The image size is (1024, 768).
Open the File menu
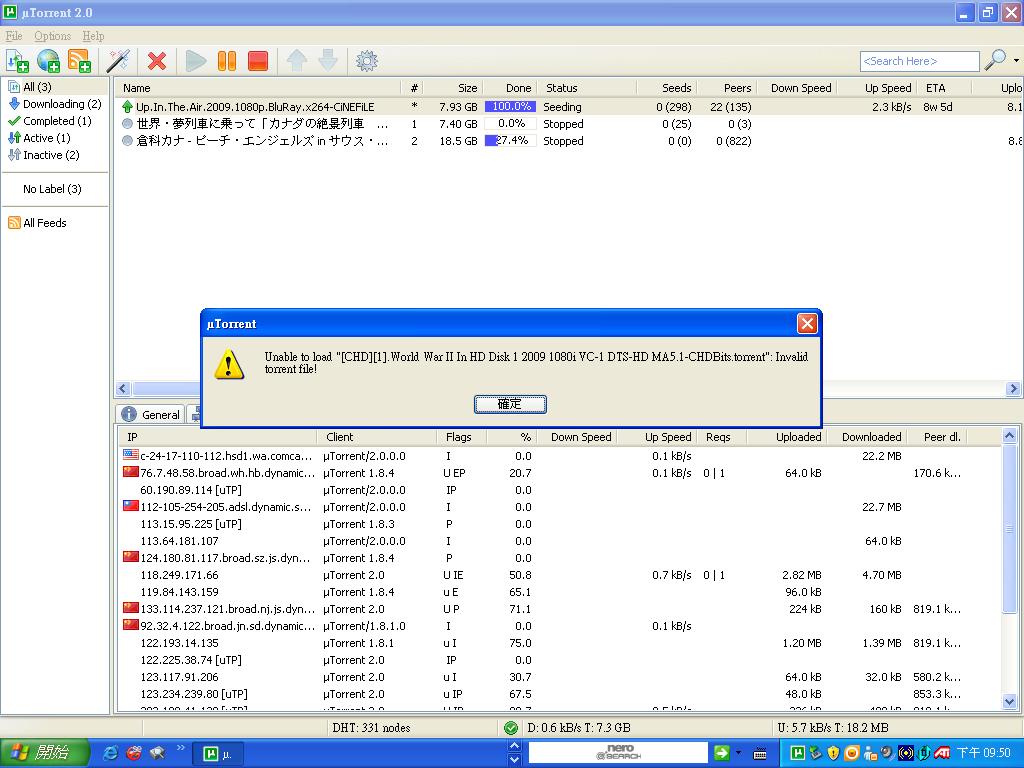14,36
